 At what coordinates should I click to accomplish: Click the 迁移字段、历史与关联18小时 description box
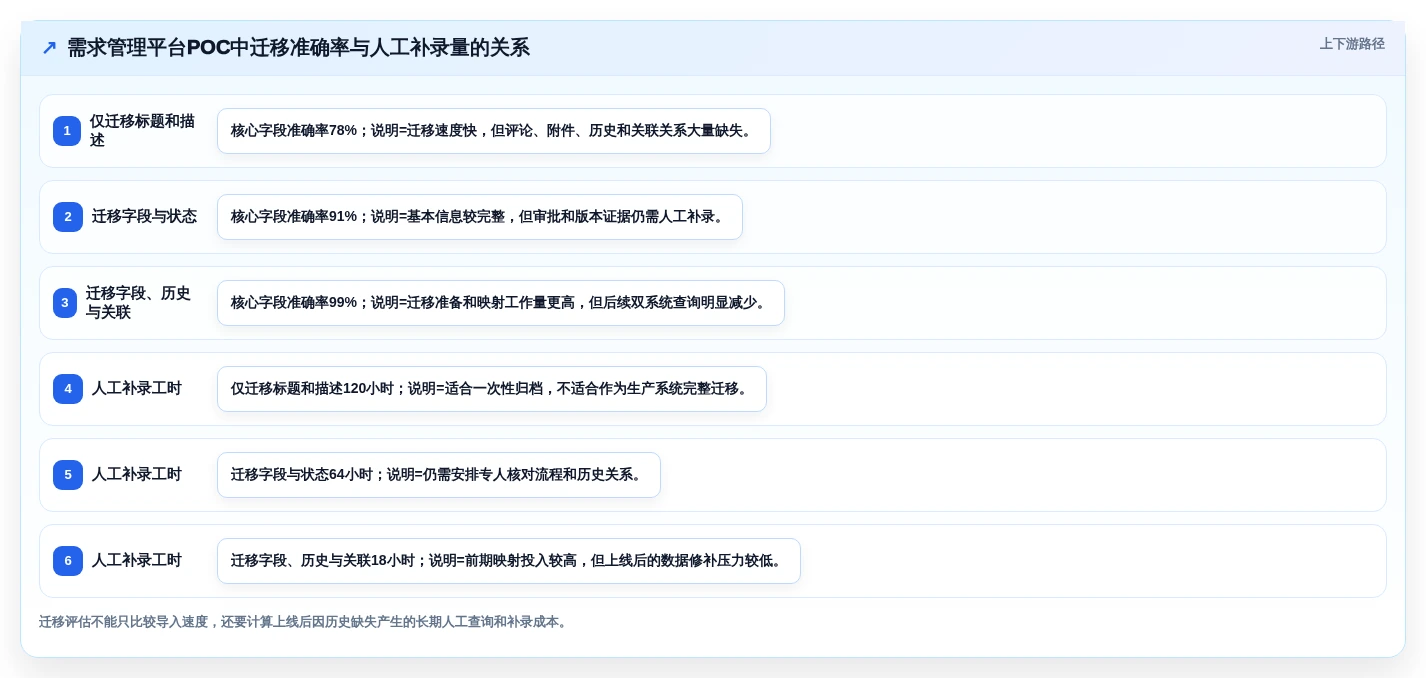pos(509,561)
